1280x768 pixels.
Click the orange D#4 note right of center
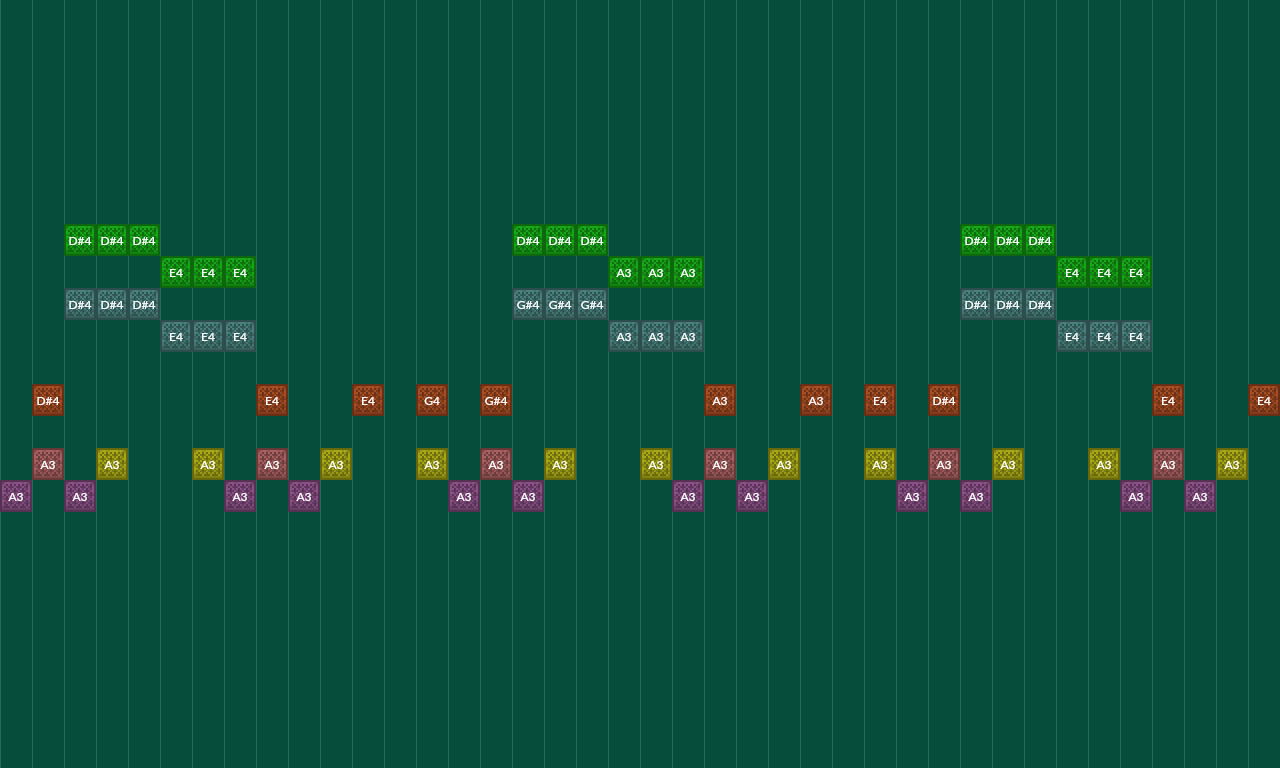[x=944, y=400]
